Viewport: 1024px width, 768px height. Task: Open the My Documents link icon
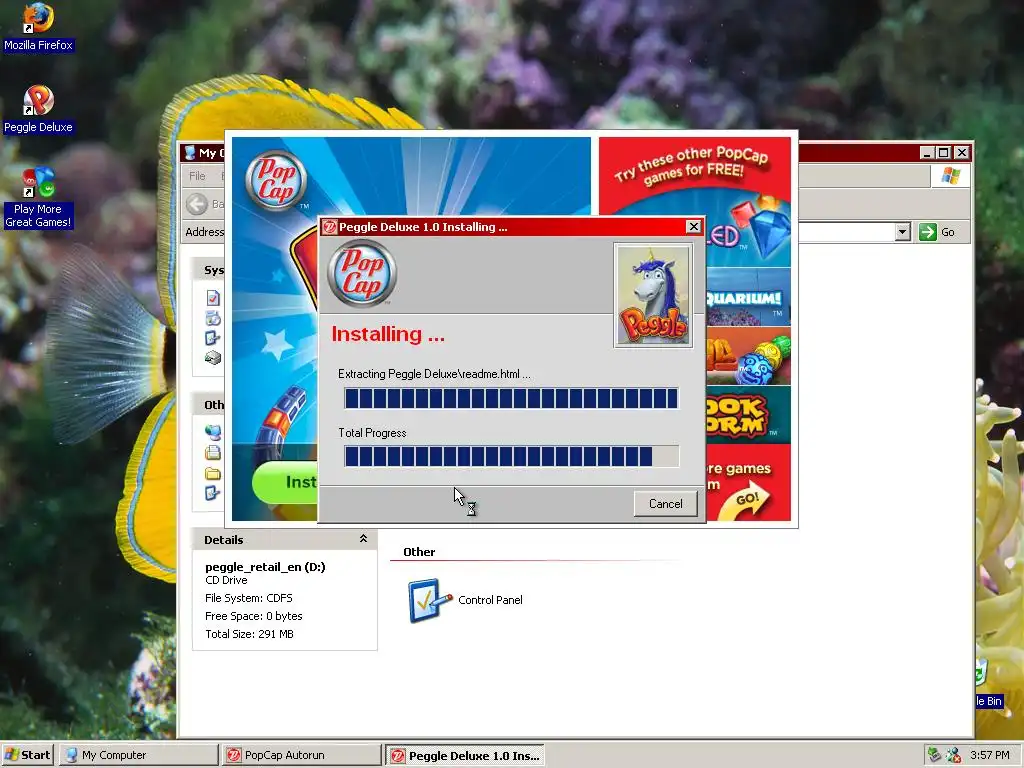point(213,453)
